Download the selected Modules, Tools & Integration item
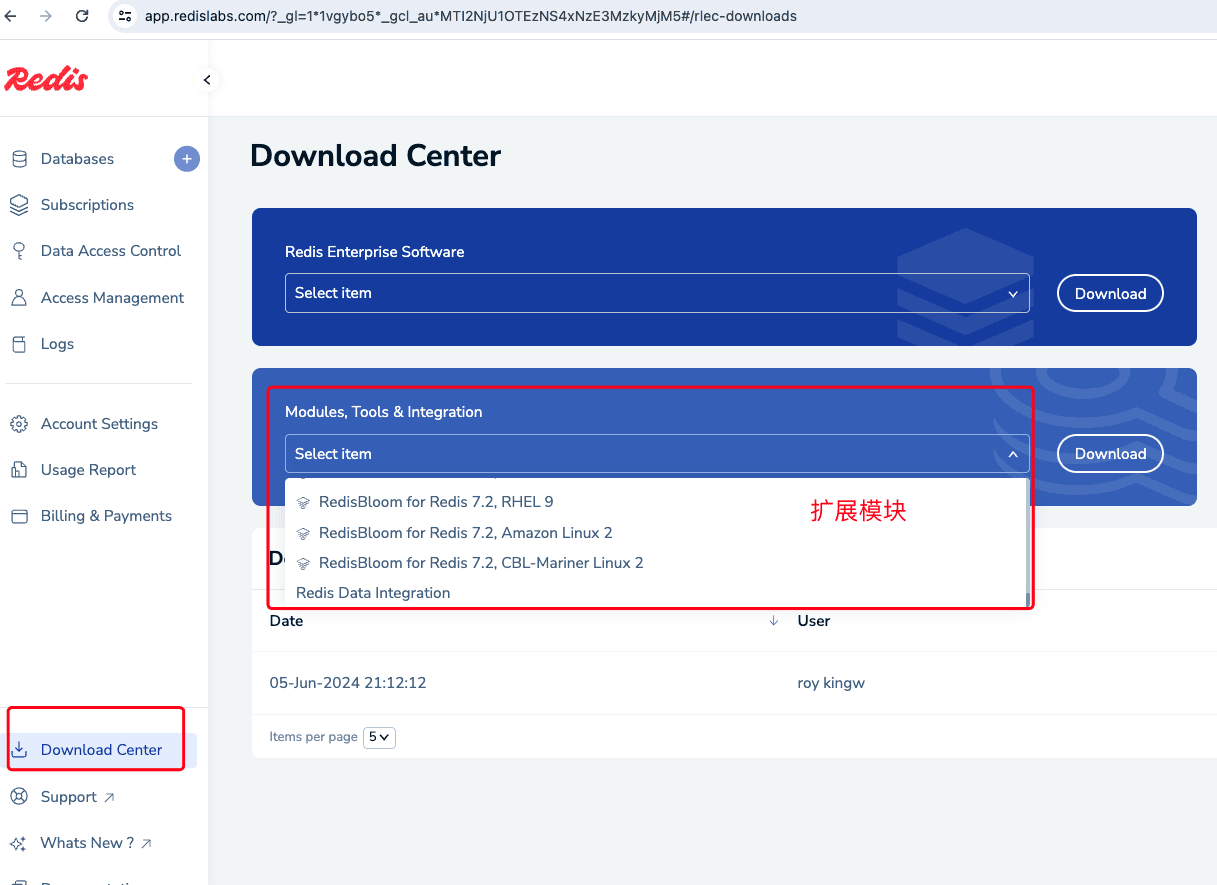 (x=1110, y=454)
